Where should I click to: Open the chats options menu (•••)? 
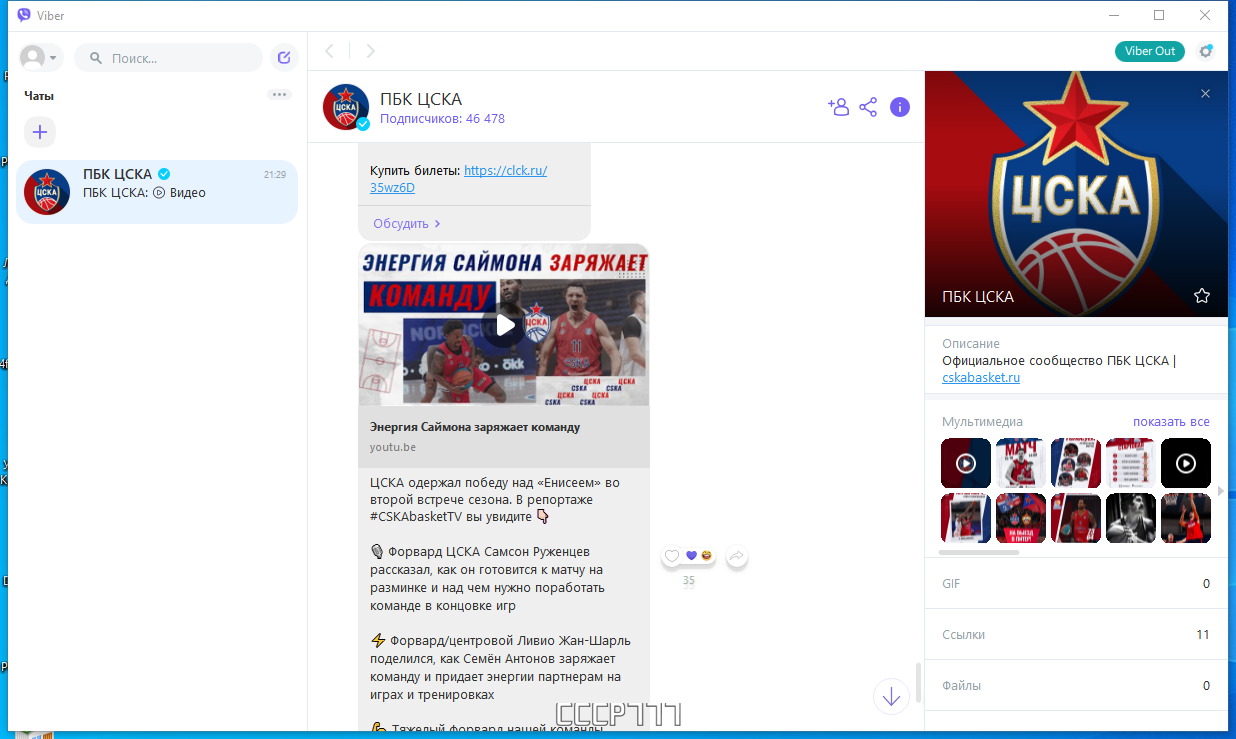coord(278,93)
